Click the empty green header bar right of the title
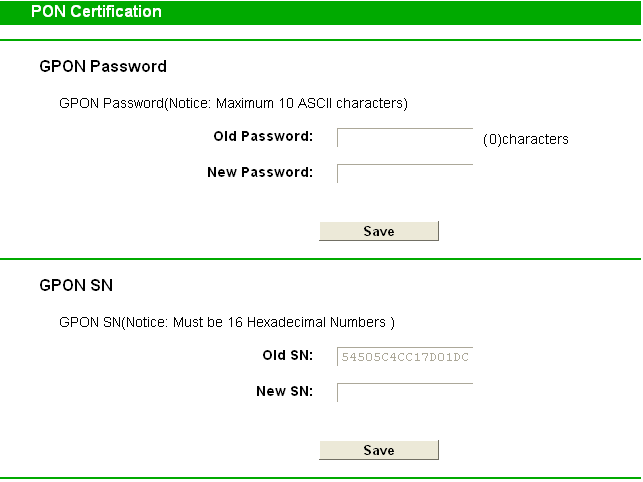The image size is (643, 482). 400,12
